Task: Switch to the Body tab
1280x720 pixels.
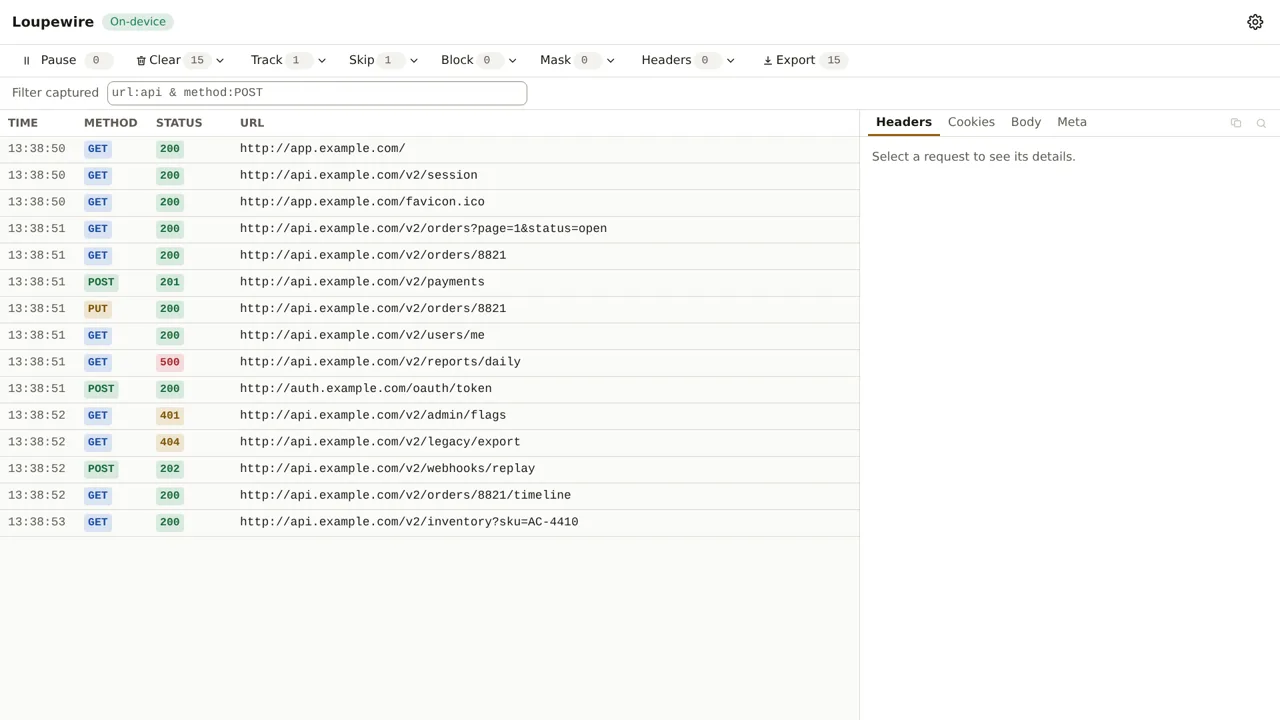Action: tap(1026, 122)
